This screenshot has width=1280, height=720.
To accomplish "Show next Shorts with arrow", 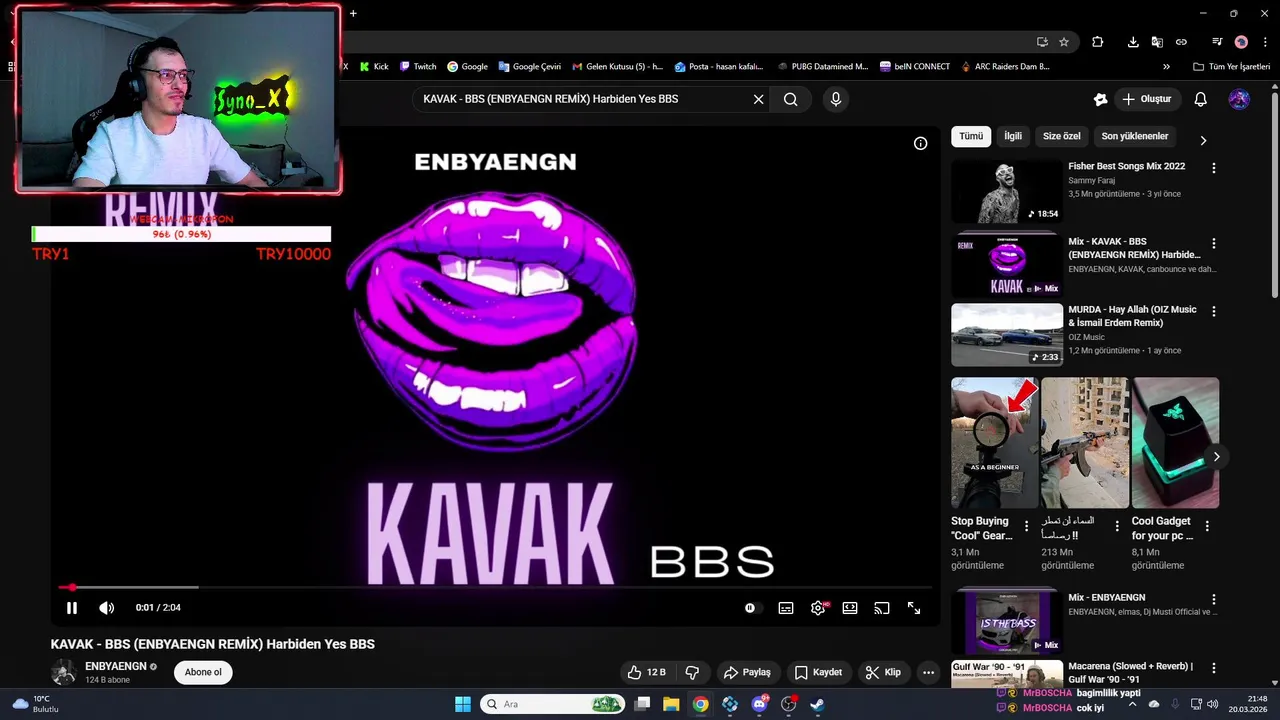I will (1216, 457).
